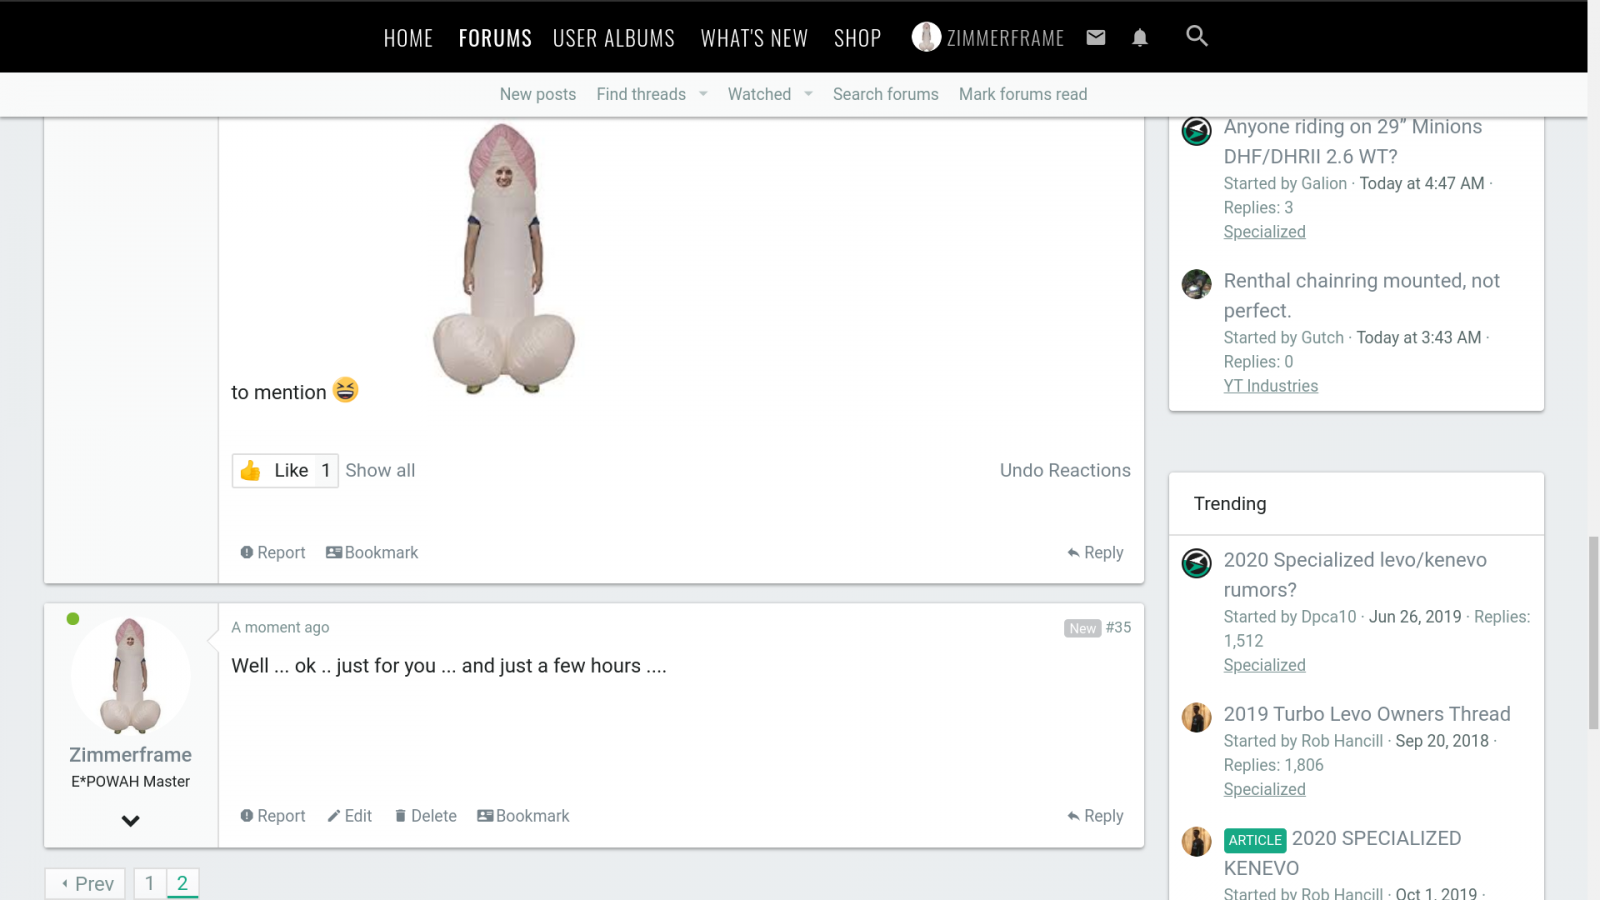
Task: Edit post #35
Action: [x=350, y=816]
